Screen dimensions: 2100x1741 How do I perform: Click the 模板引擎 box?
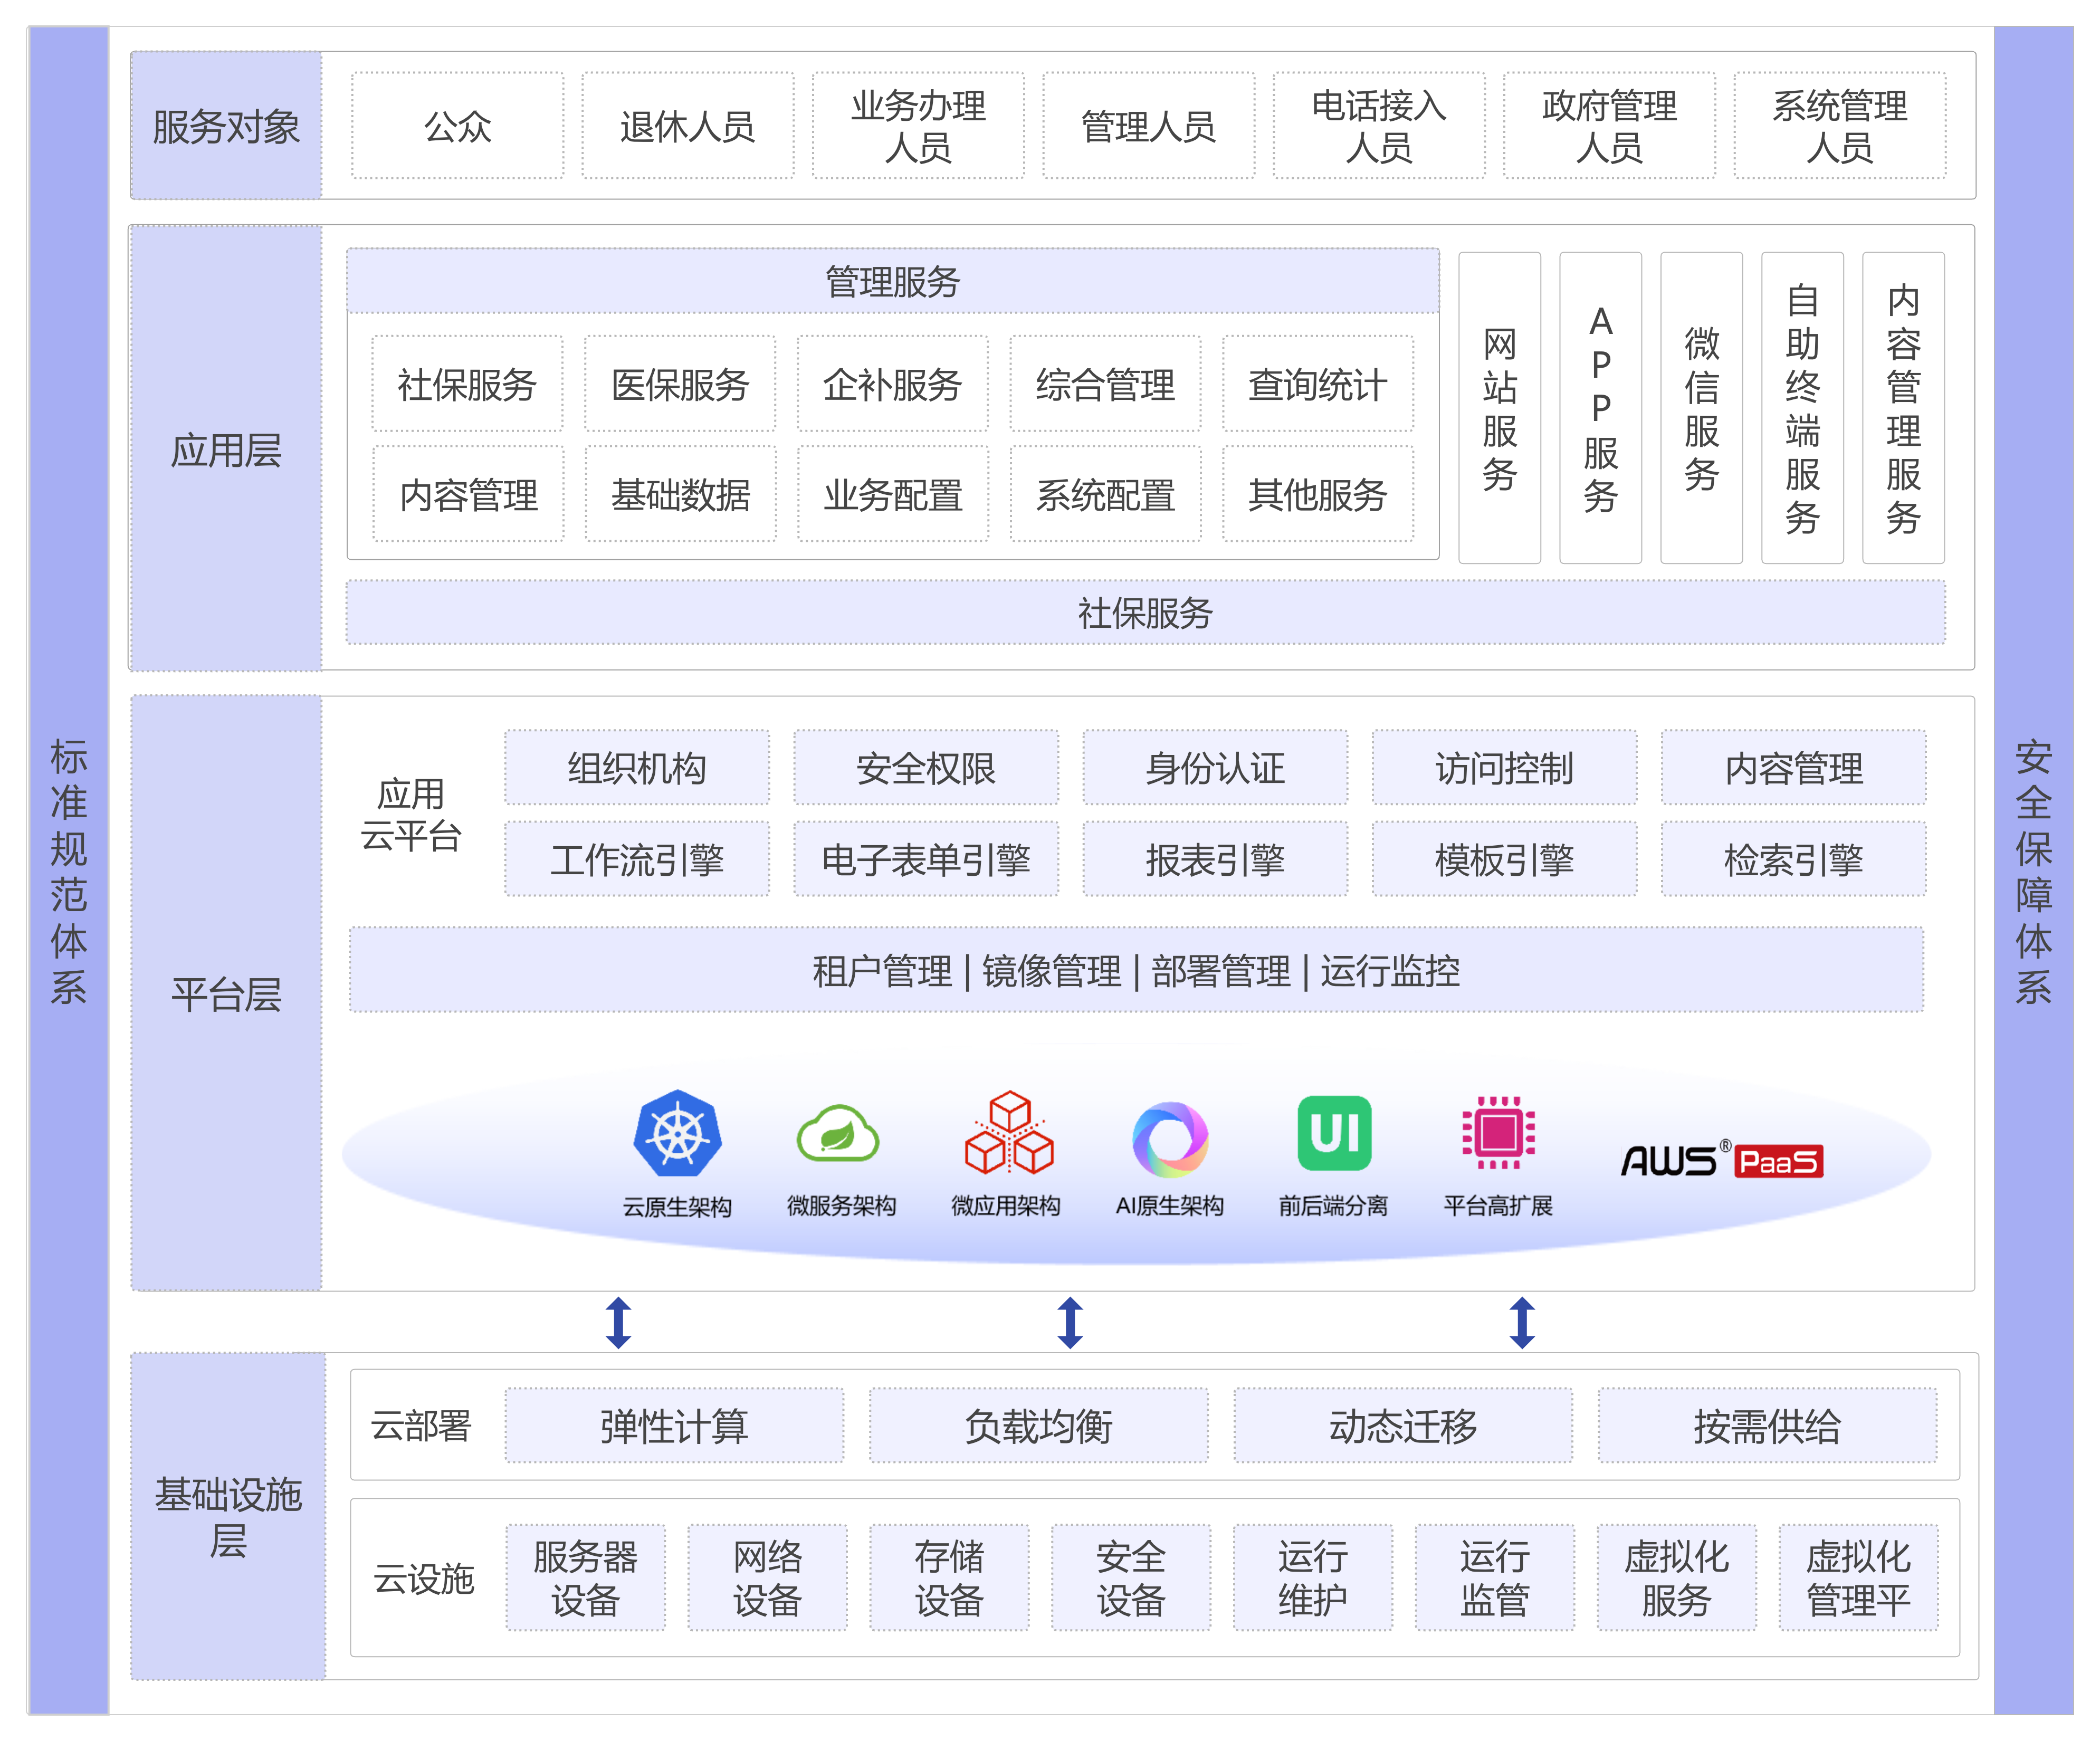pyautogui.click(x=1504, y=859)
